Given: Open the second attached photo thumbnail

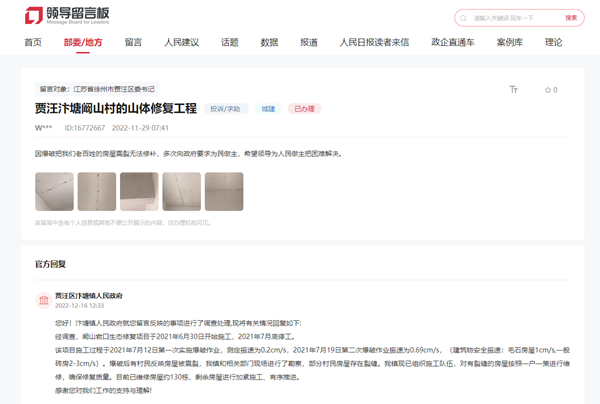Looking at the screenshot, I should [x=97, y=191].
